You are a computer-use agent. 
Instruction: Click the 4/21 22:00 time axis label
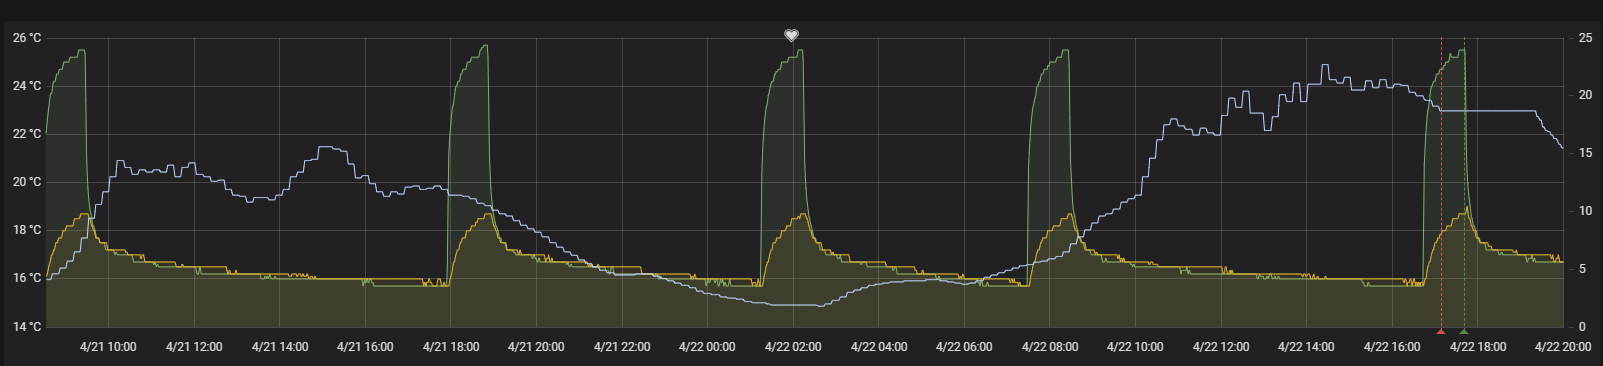(x=622, y=347)
